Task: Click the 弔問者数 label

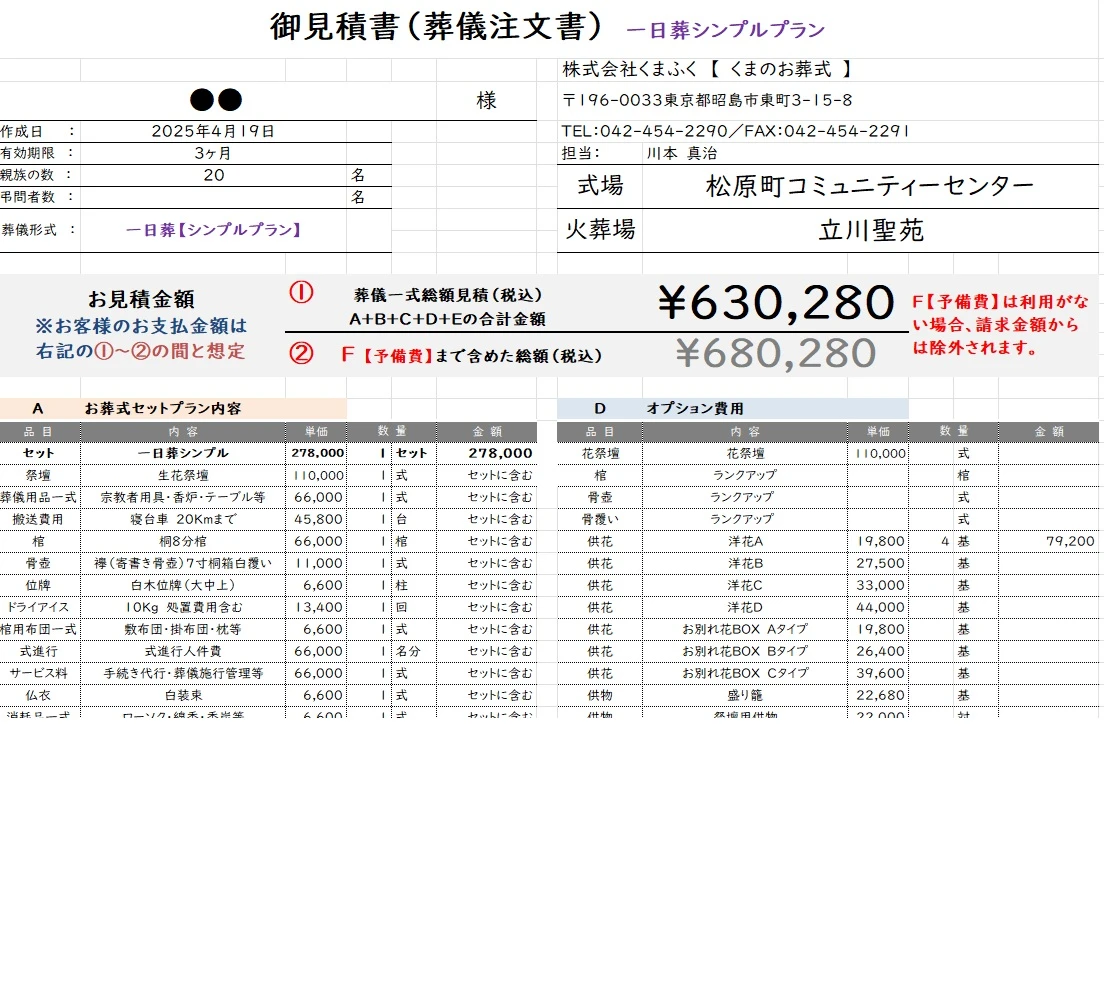Action: click(28, 197)
